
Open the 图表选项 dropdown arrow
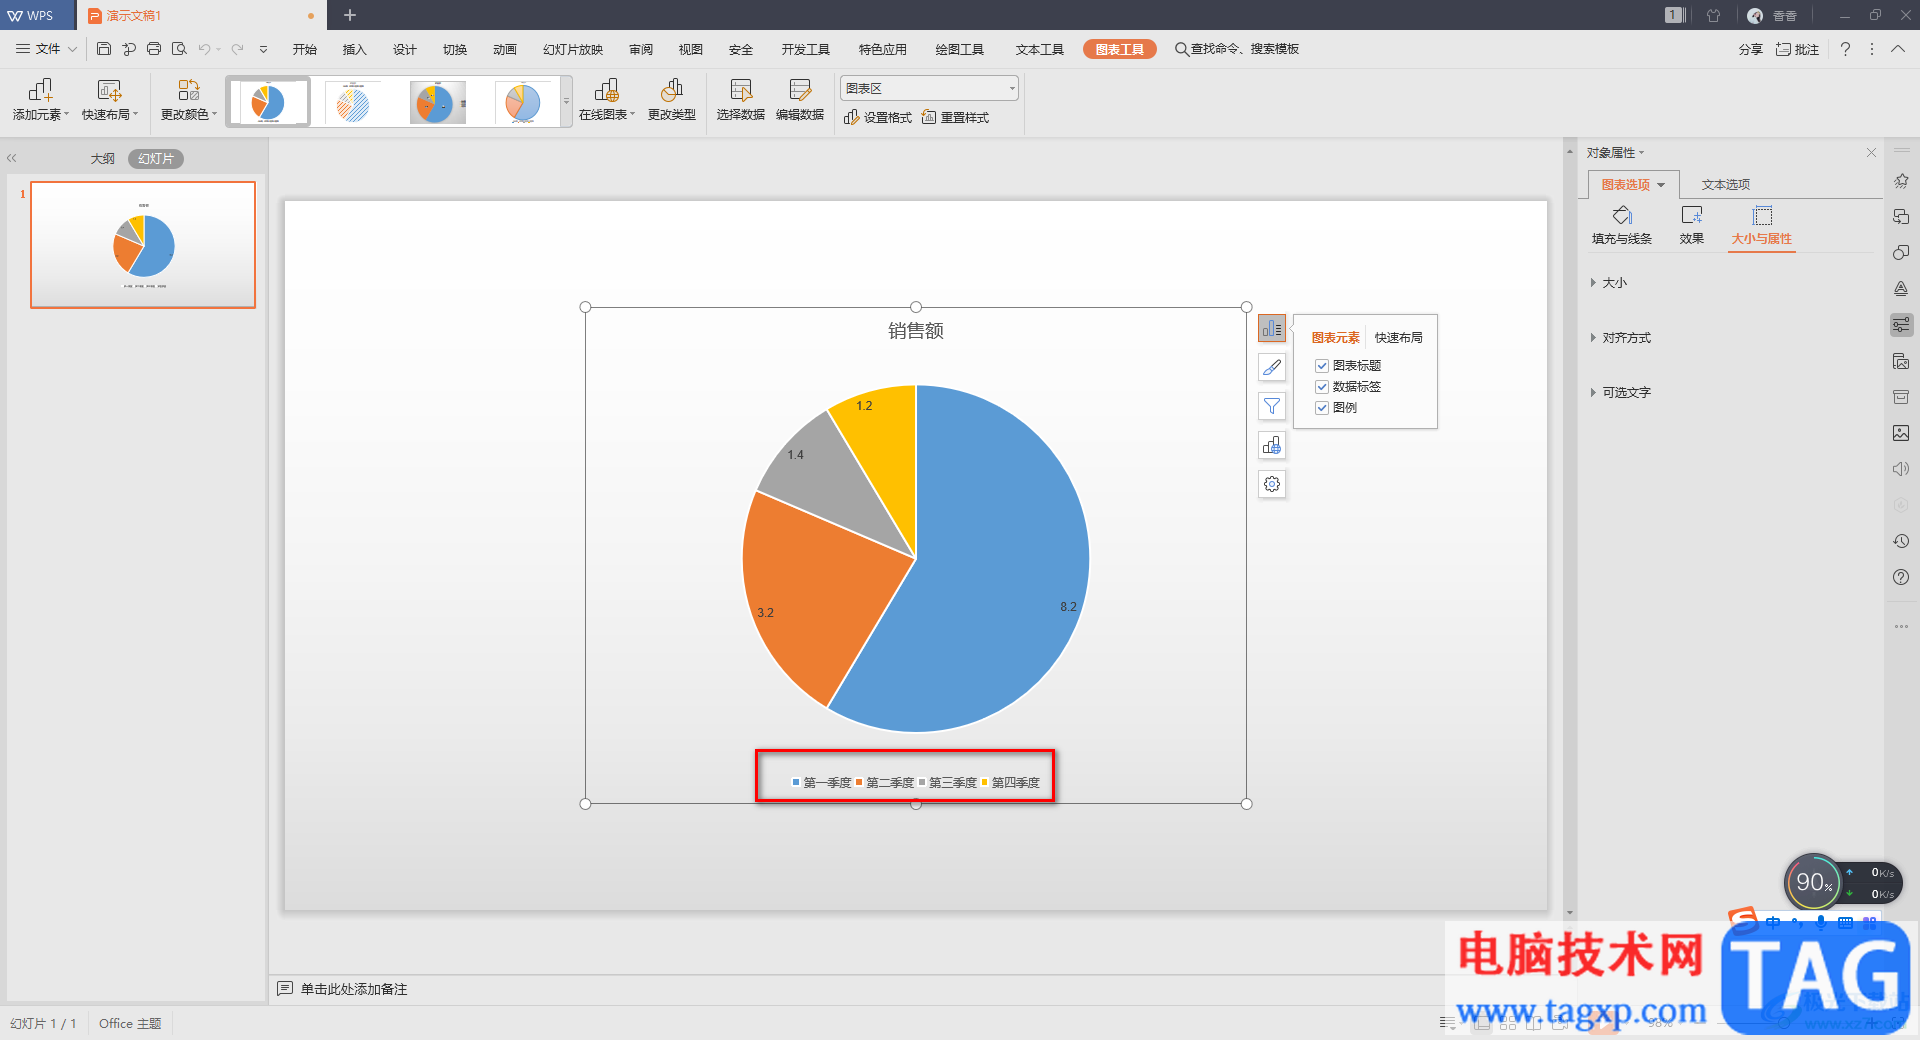pos(1661,185)
